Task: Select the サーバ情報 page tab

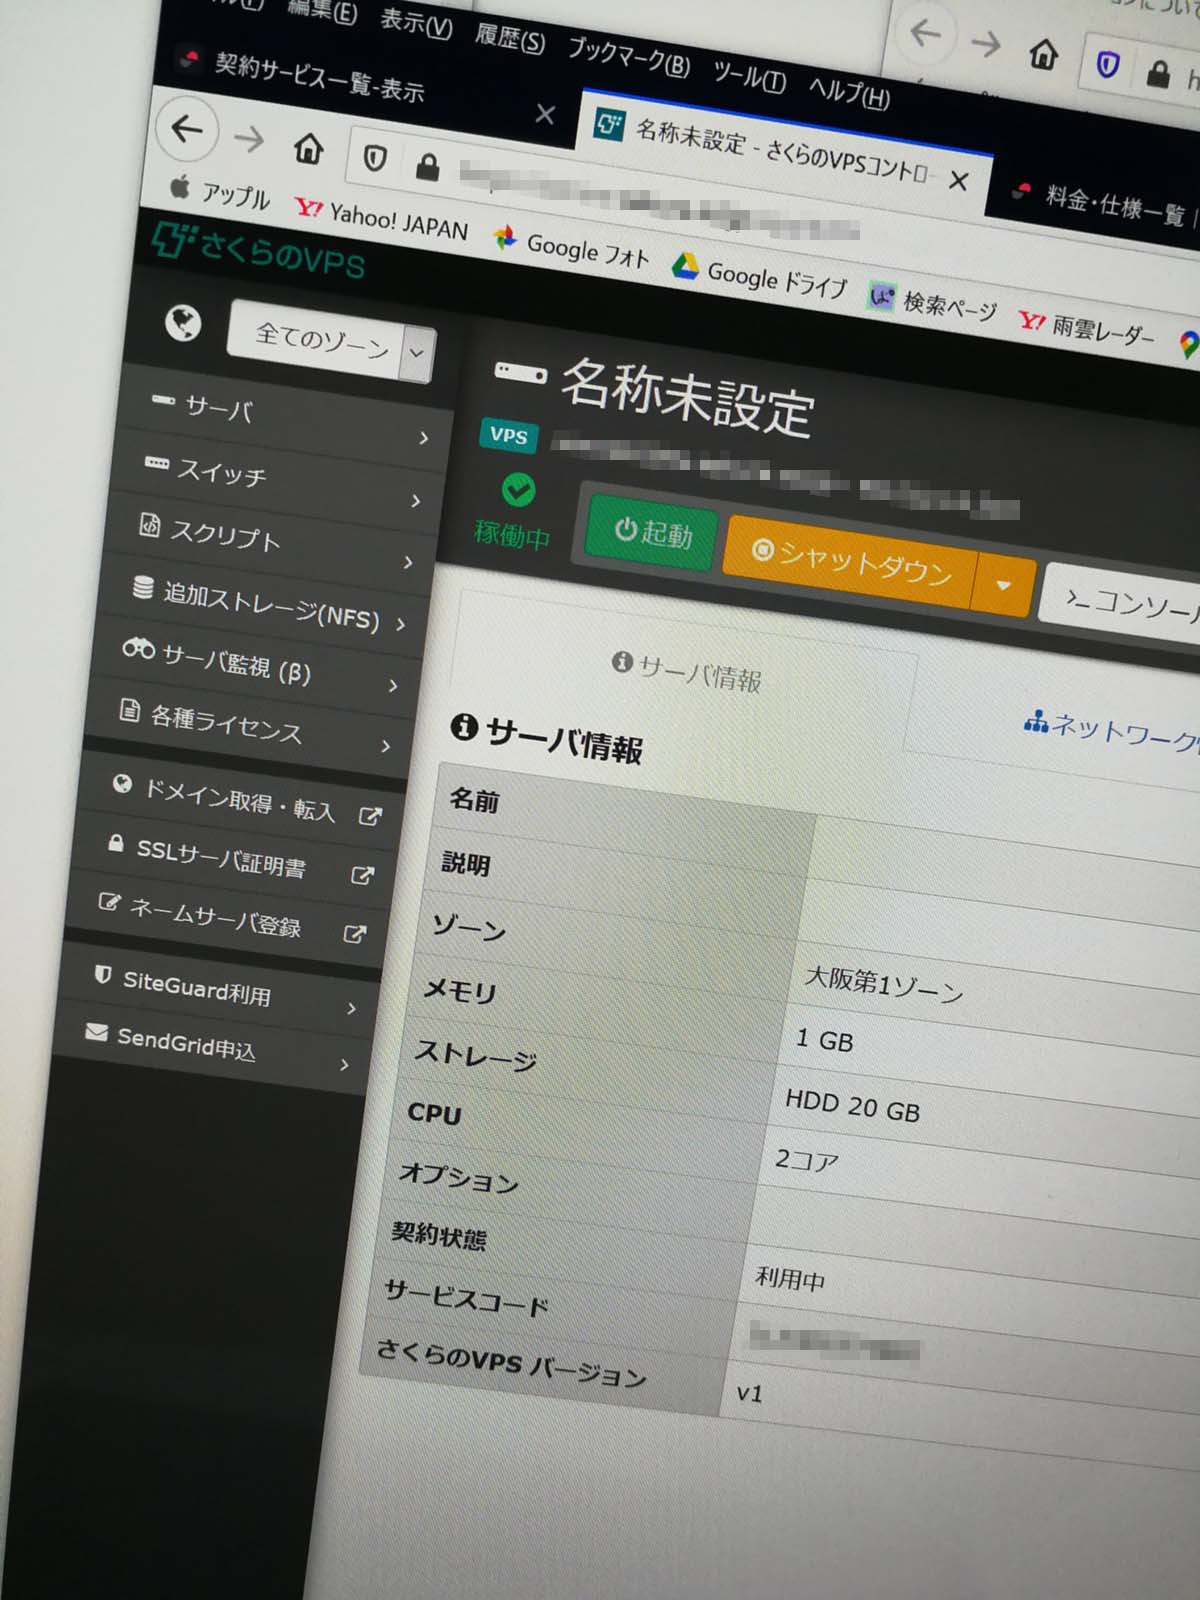Action: [686, 672]
